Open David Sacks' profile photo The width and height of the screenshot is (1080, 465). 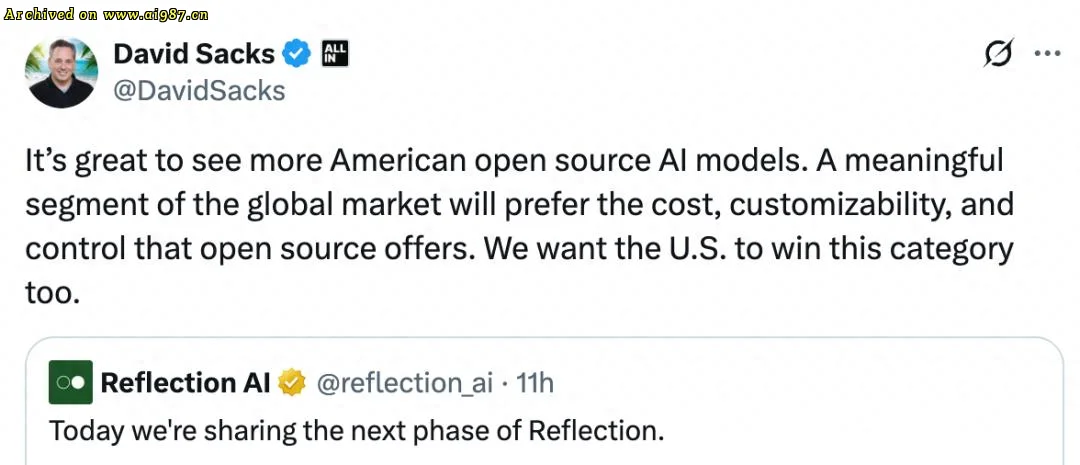click(62, 72)
